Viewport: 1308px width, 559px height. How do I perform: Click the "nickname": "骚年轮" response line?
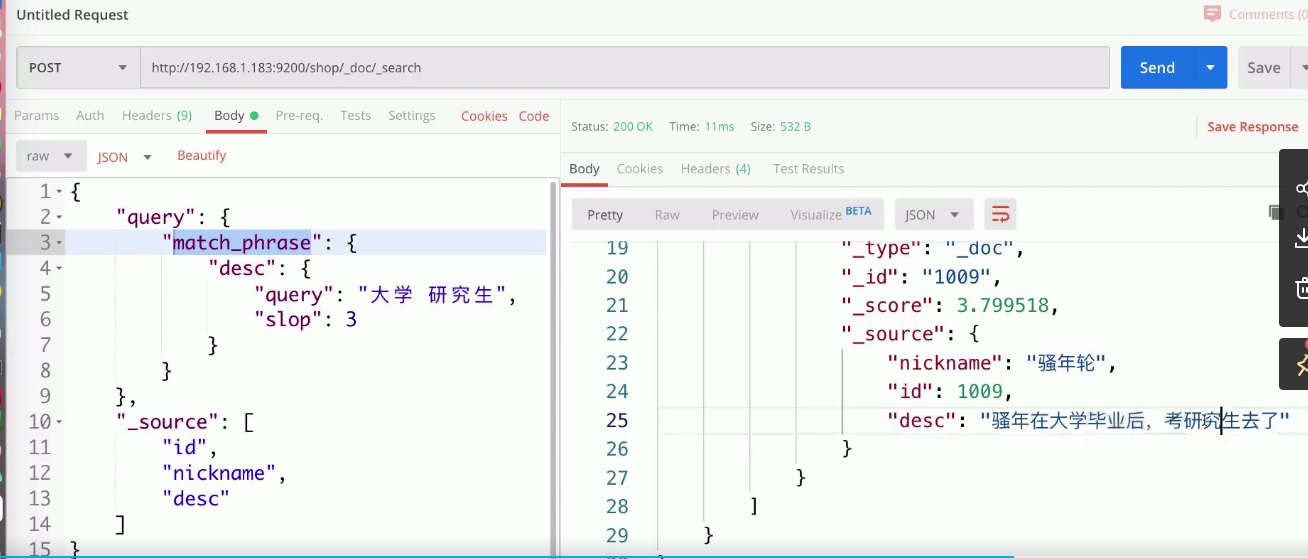(1001, 363)
